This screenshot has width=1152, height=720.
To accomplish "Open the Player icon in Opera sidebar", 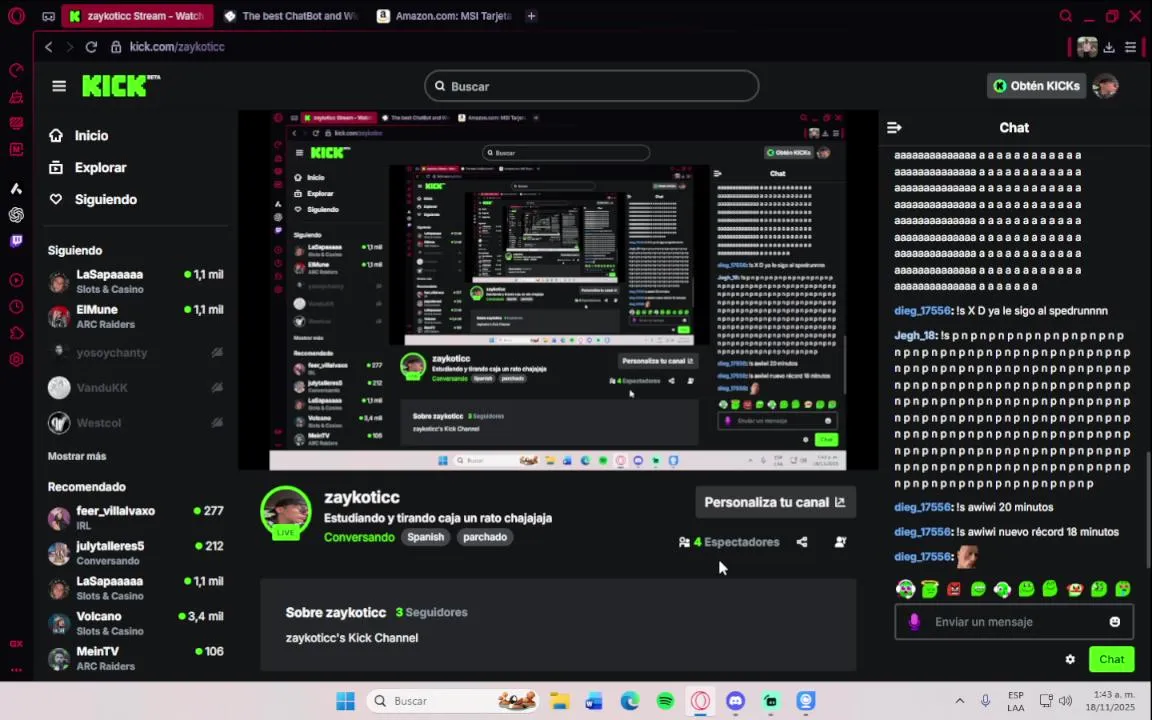I will [x=16, y=280].
